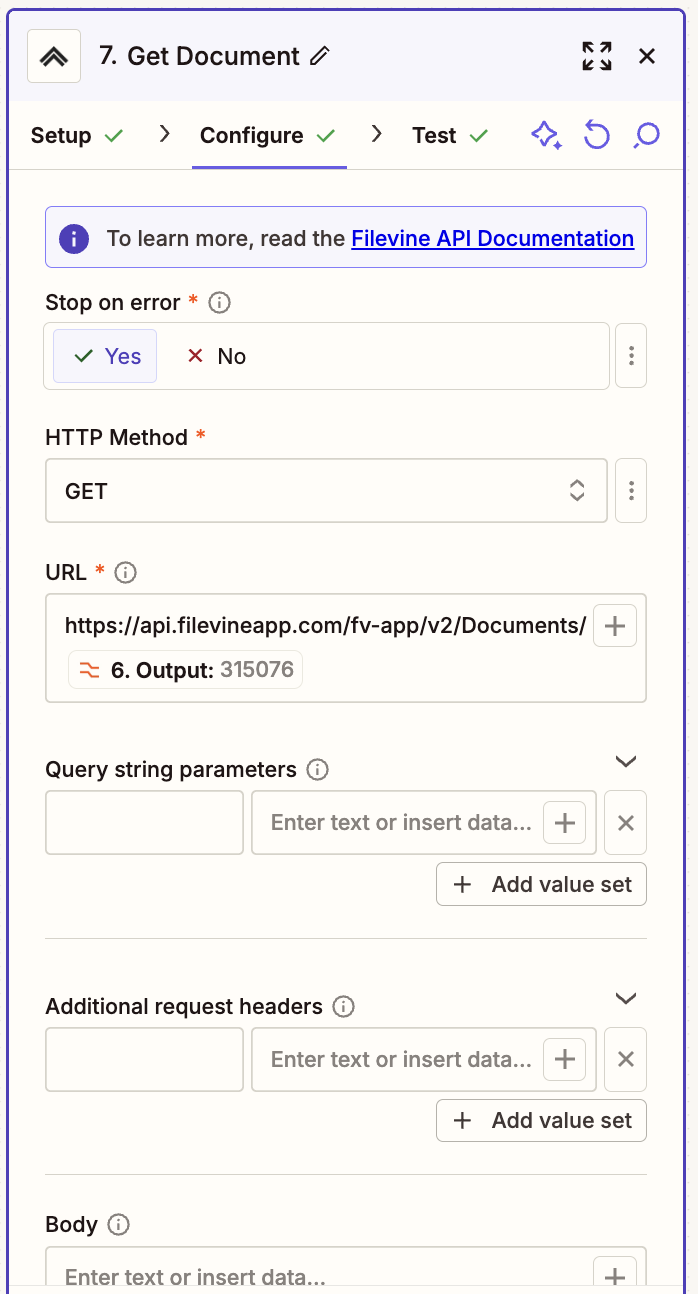Expand the editor to fullscreen

pos(597,56)
